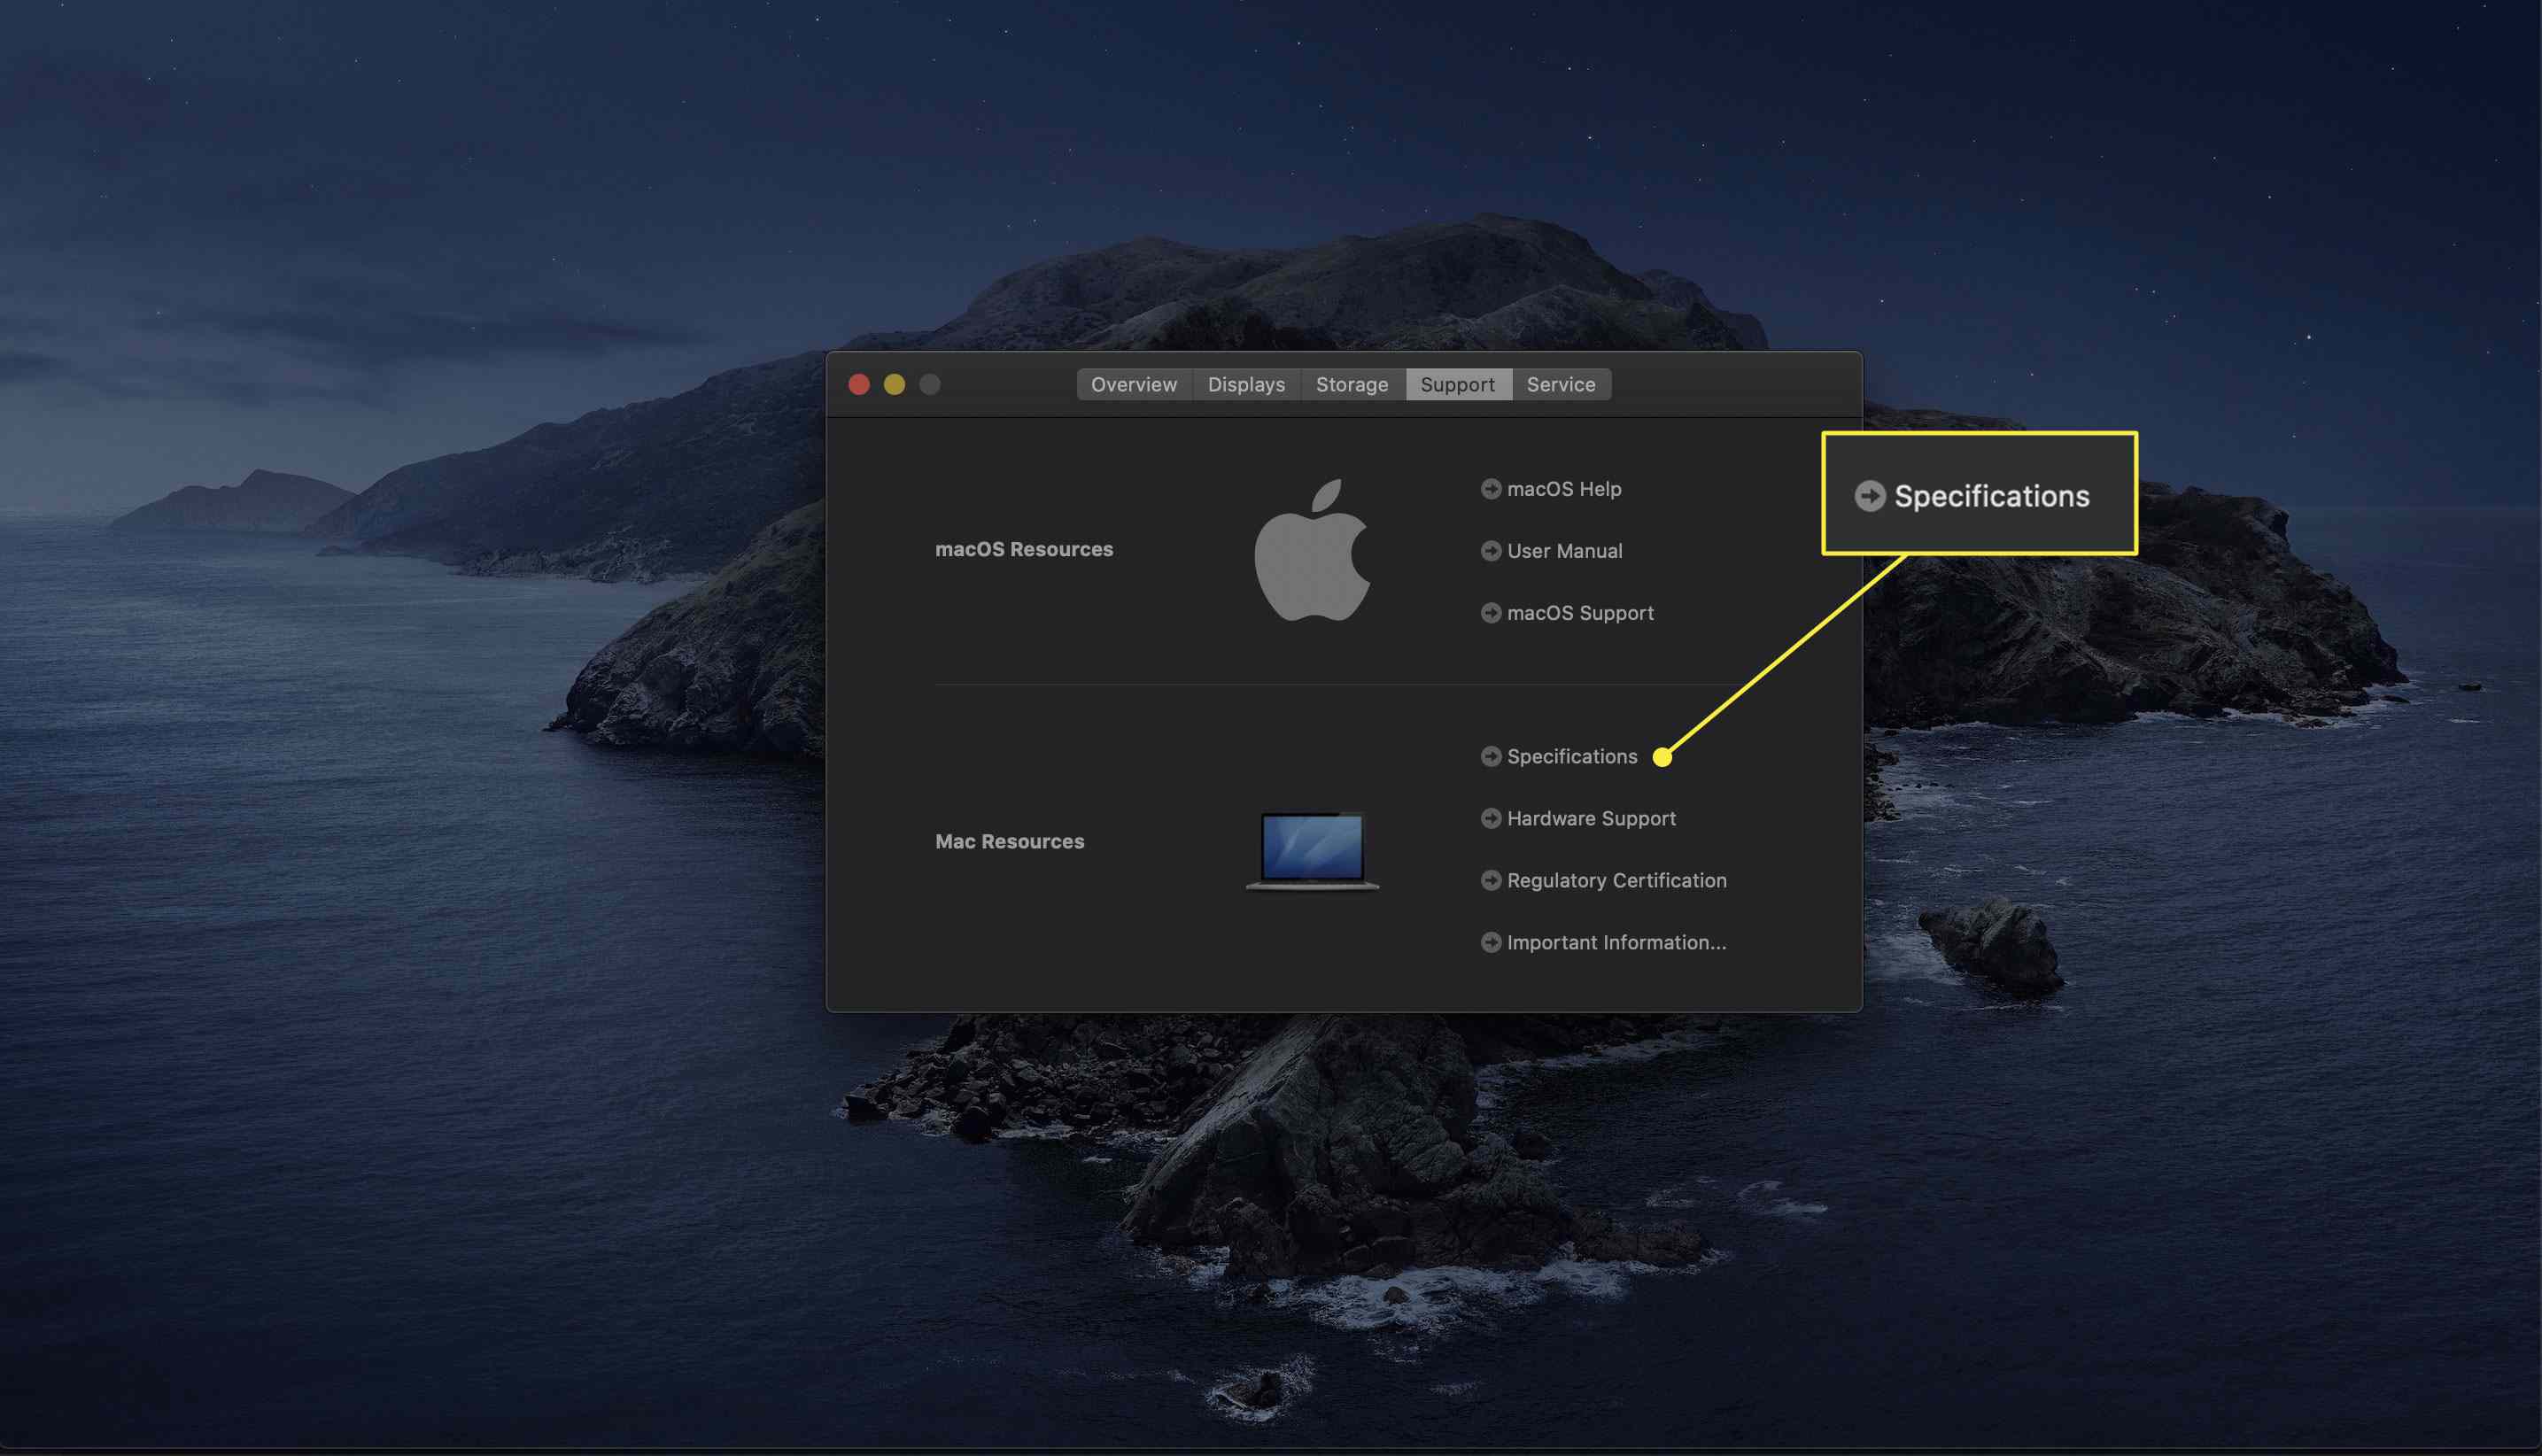The width and height of the screenshot is (2542, 1456).
Task: Toggle the Support tab selection
Action: (1456, 384)
